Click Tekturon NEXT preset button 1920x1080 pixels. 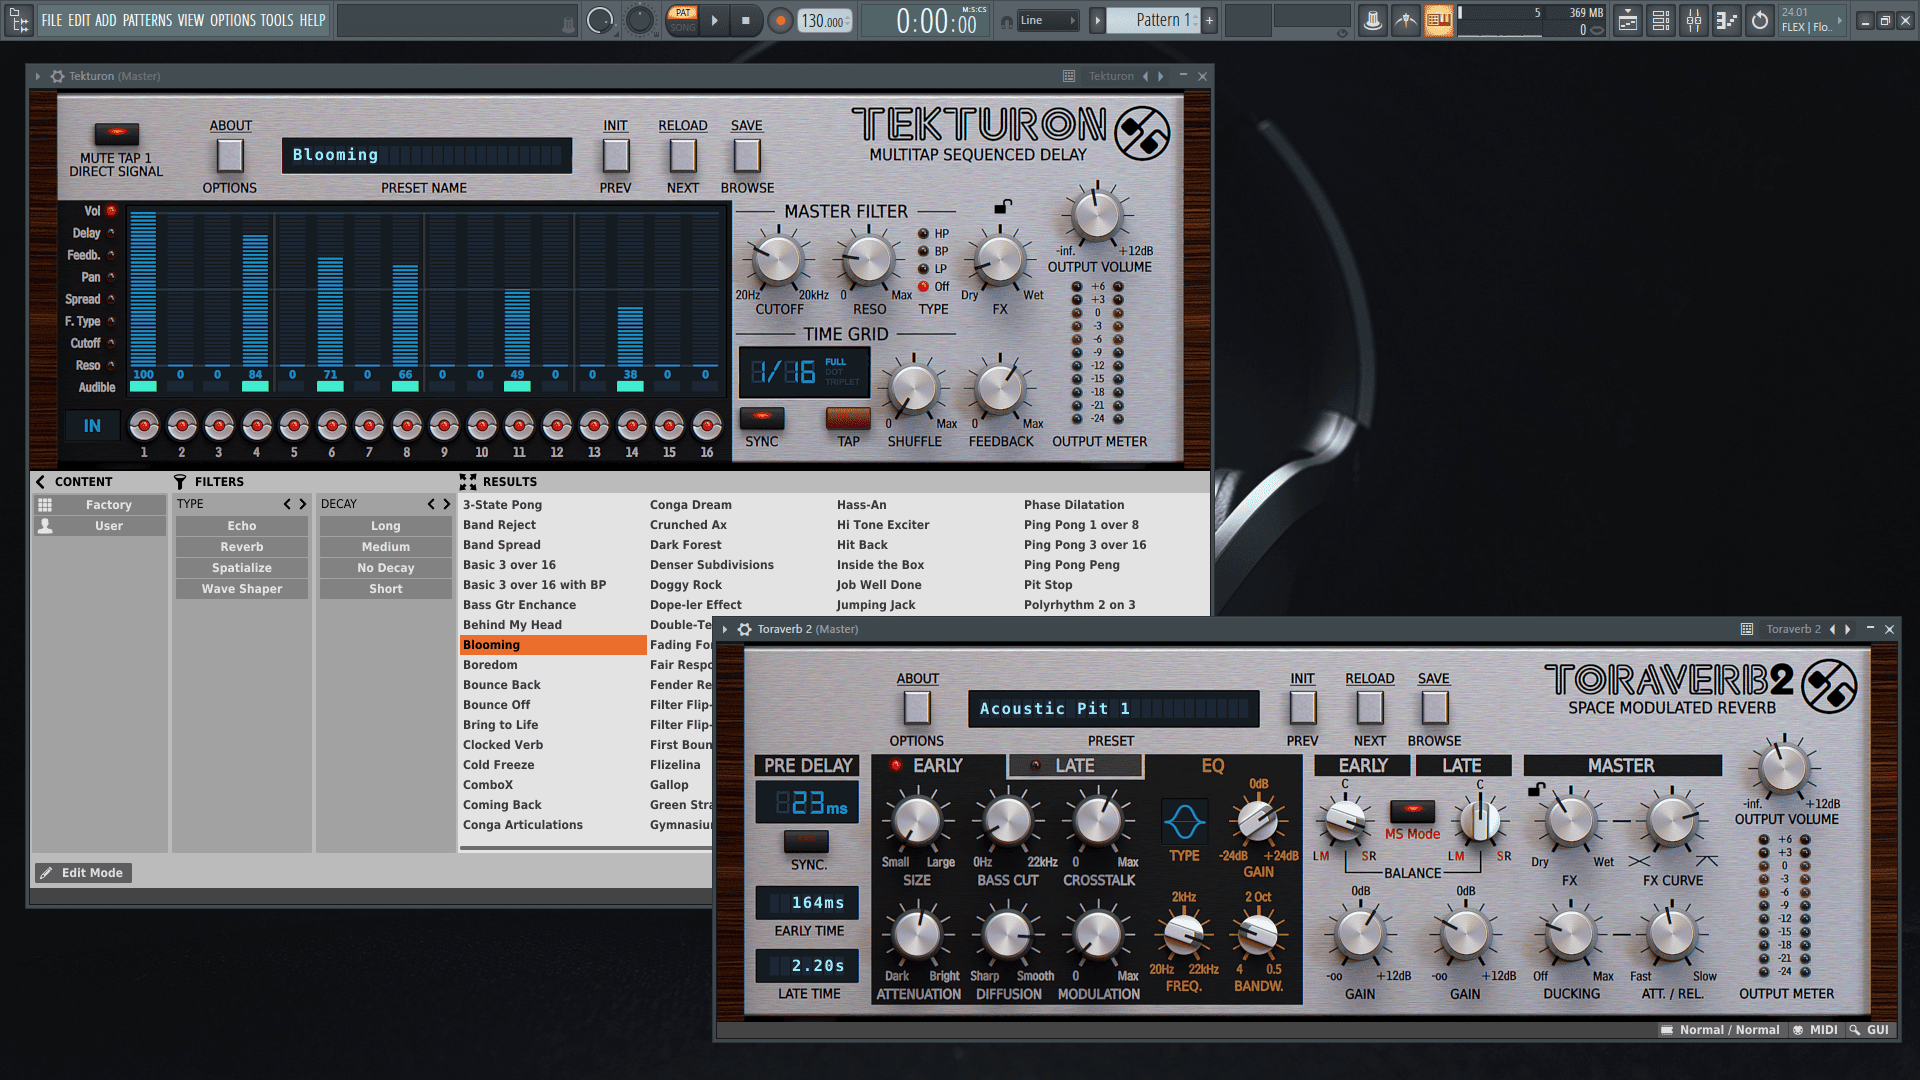click(x=683, y=155)
